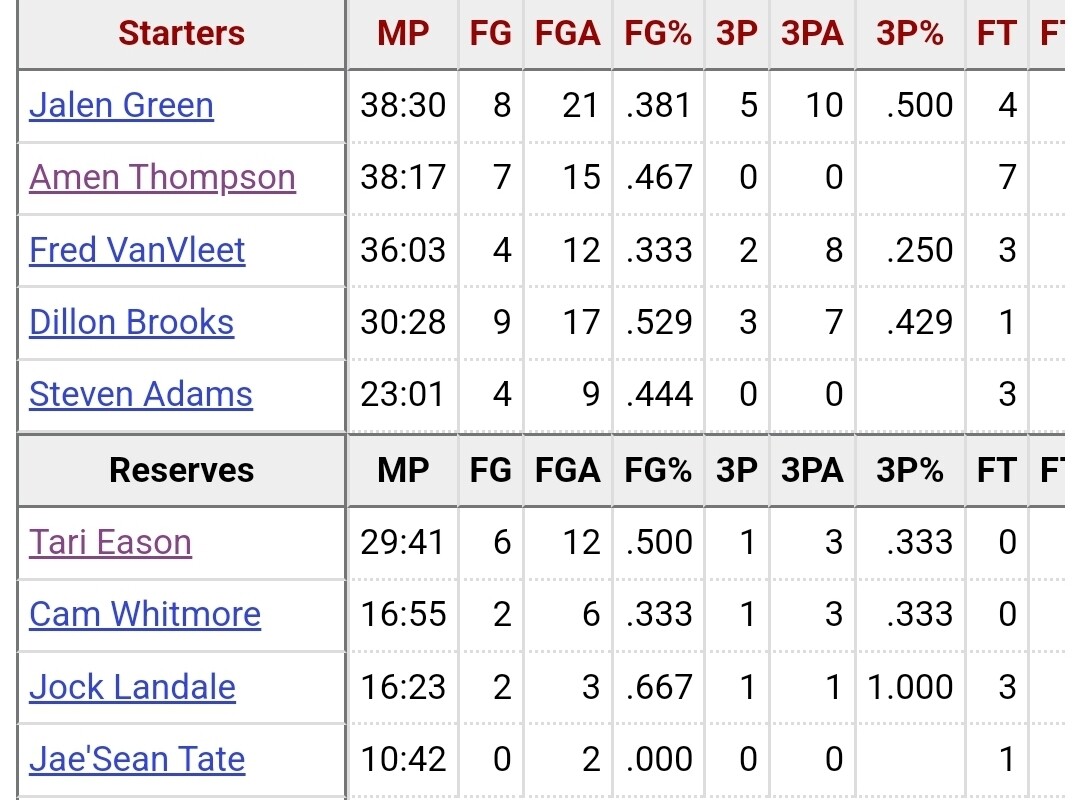Click the Cam Whitmore link
The height and width of the screenshot is (800, 1080).
click(x=145, y=614)
